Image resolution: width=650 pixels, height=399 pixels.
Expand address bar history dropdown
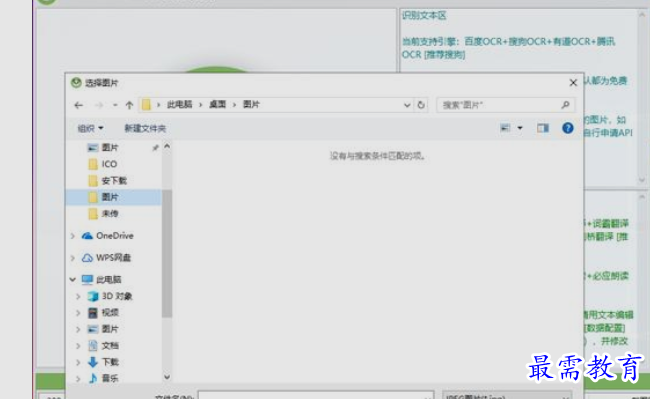coord(407,105)
